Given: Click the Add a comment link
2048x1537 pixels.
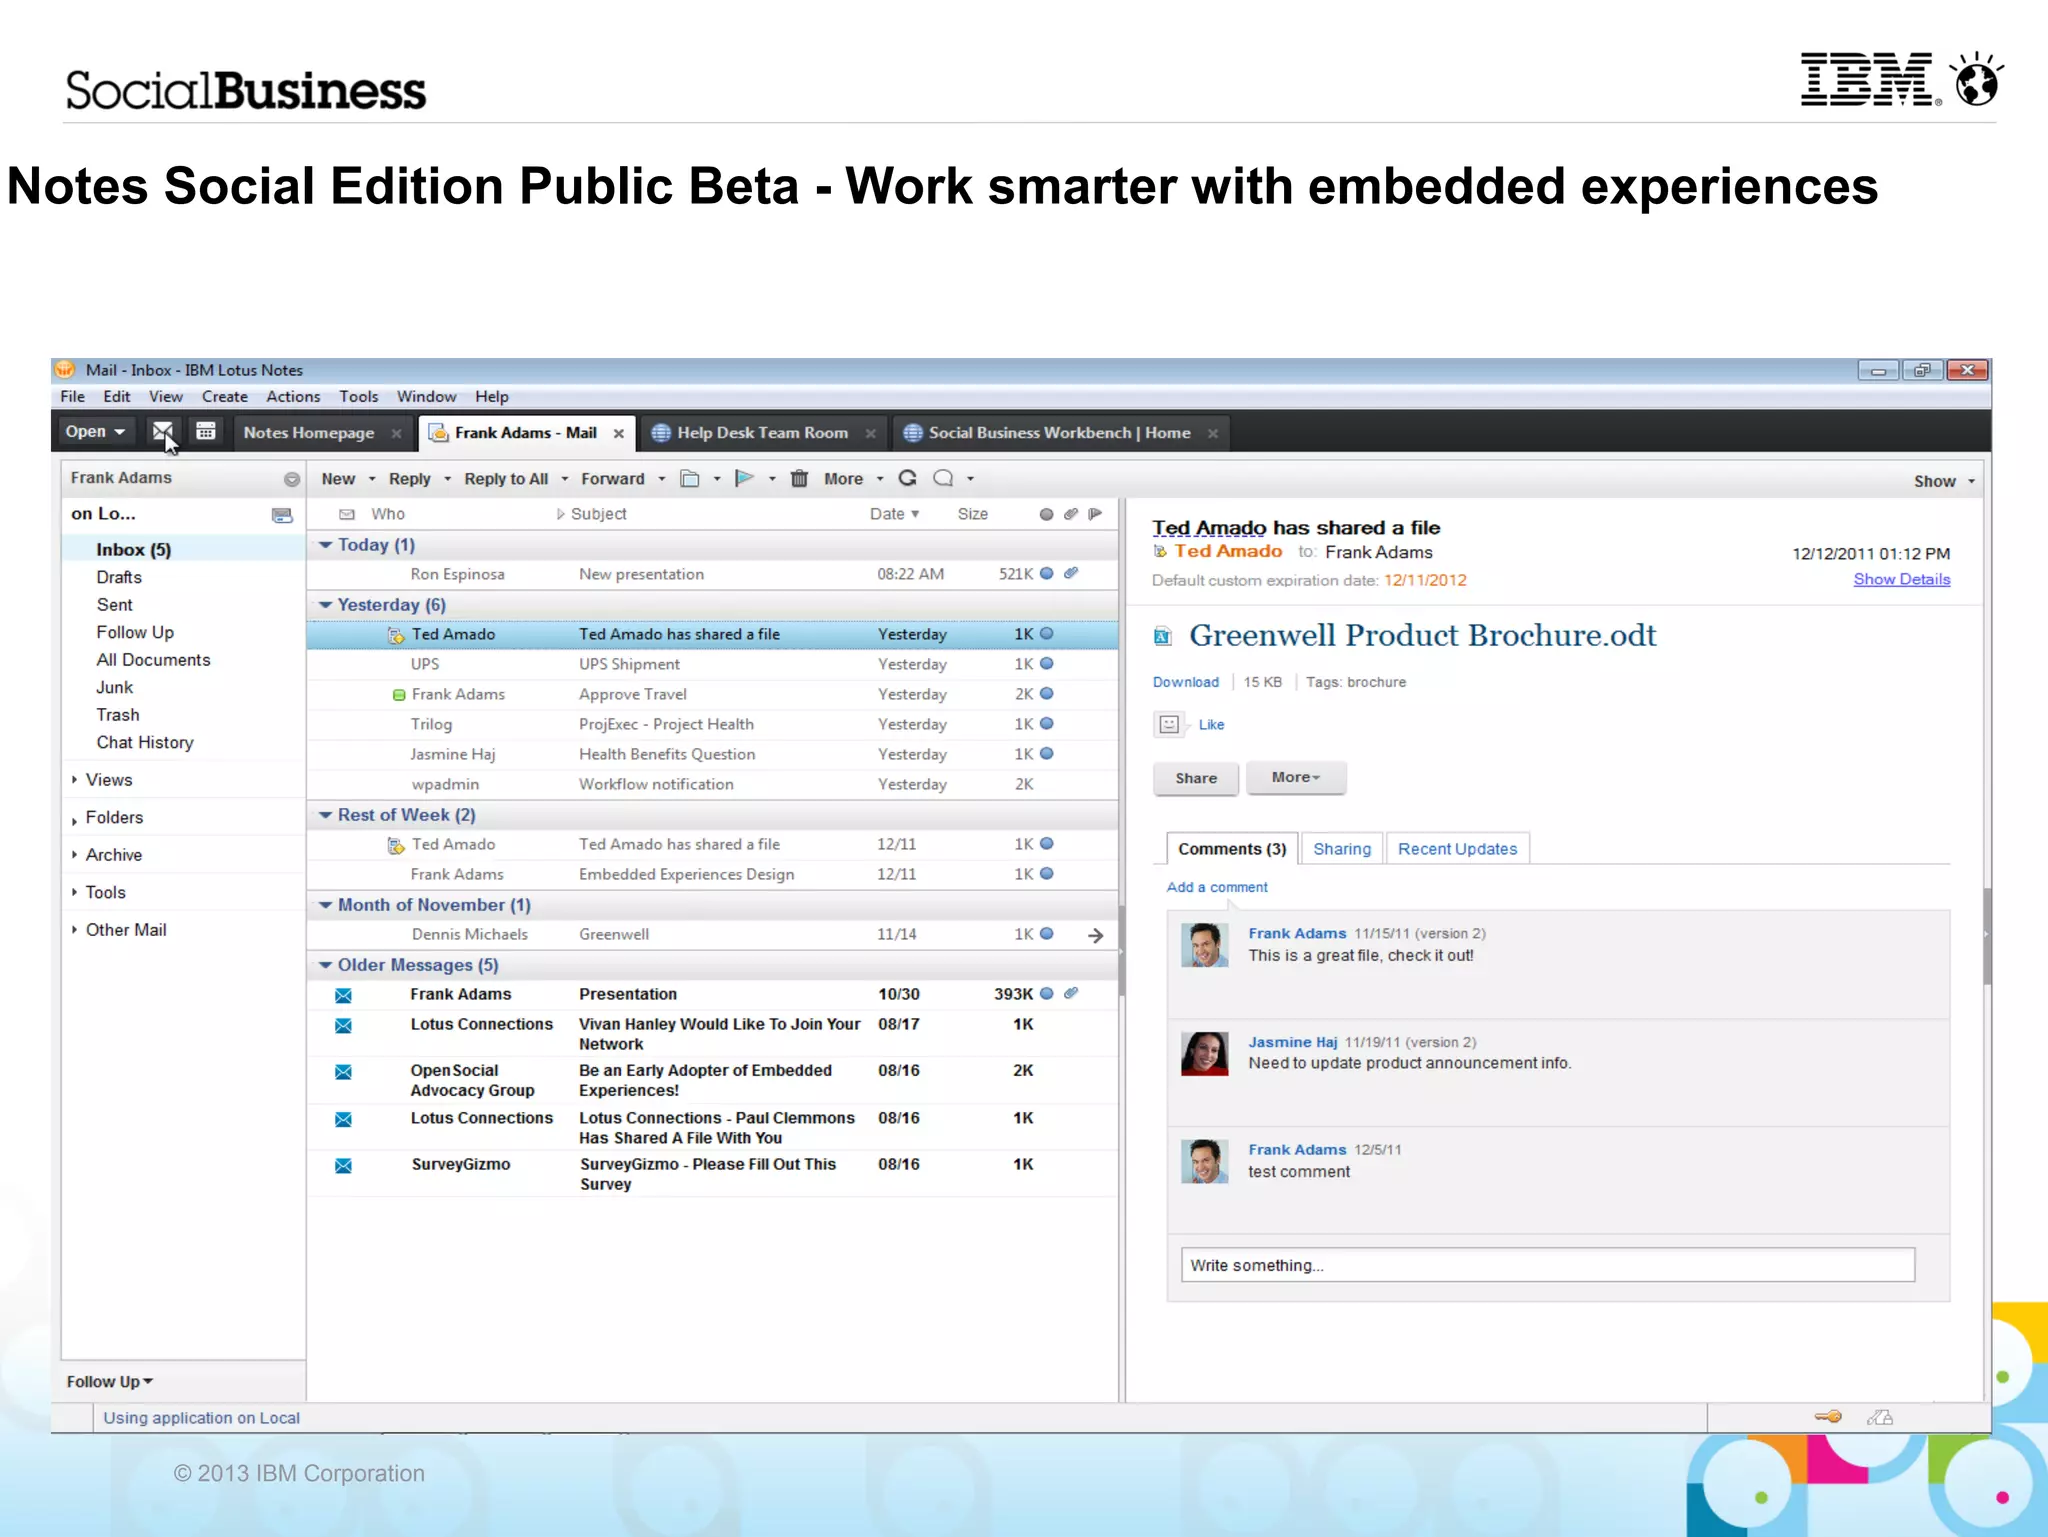Looking at the screenshot, I should 1217,887.
